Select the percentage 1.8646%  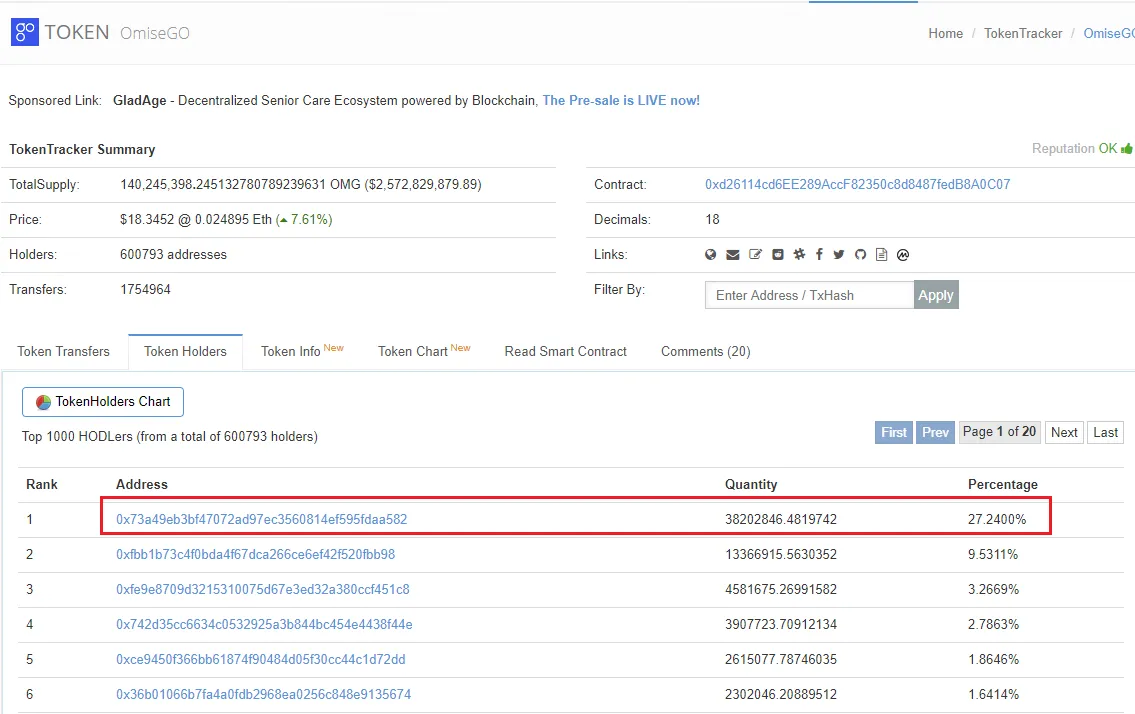pos(993,659)
